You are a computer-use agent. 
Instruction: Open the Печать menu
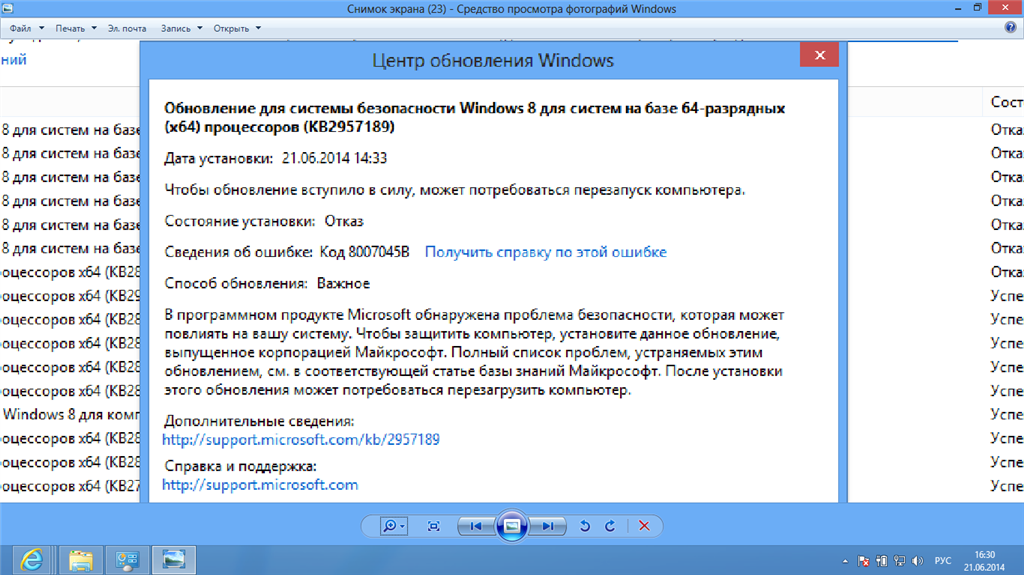76,28
